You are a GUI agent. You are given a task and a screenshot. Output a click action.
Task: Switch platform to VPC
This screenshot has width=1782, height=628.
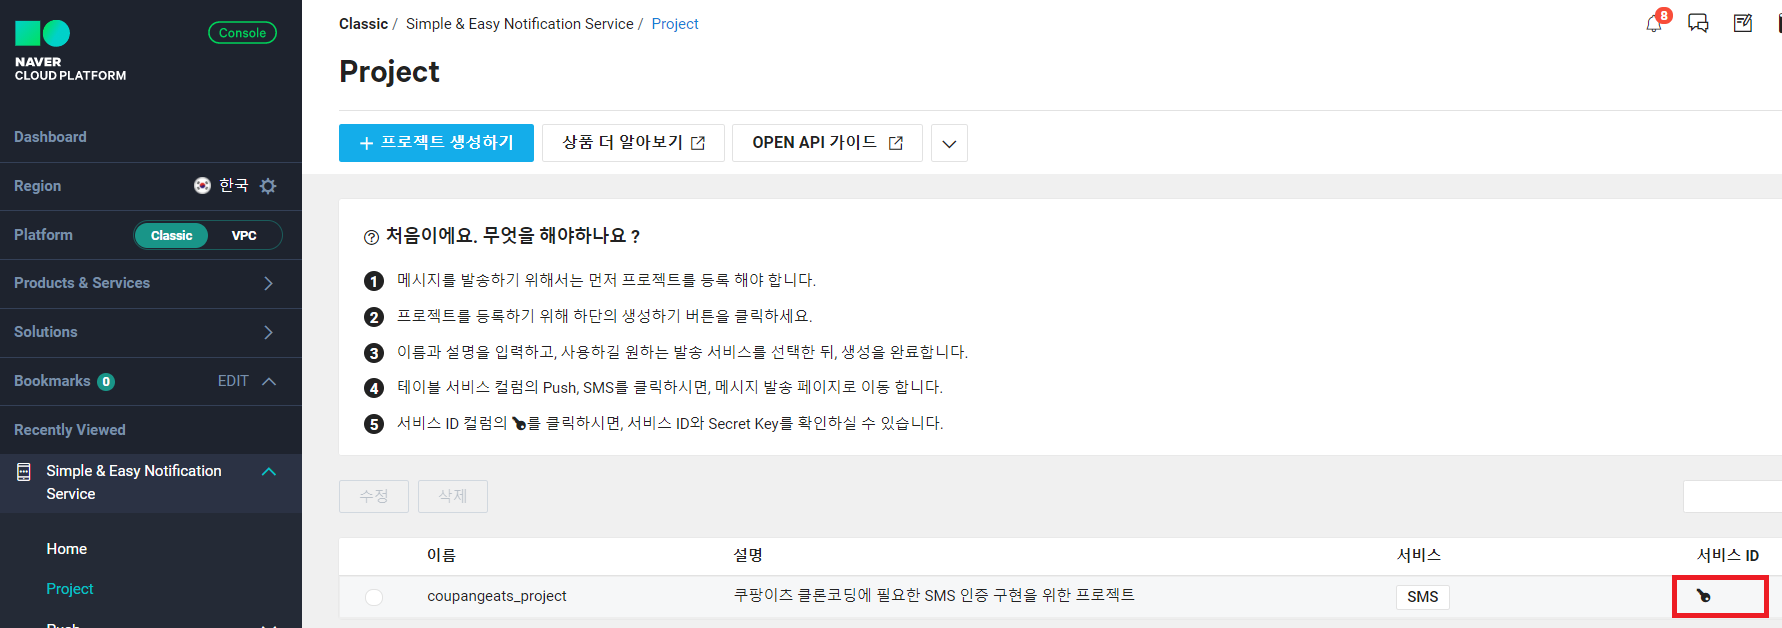244,235
